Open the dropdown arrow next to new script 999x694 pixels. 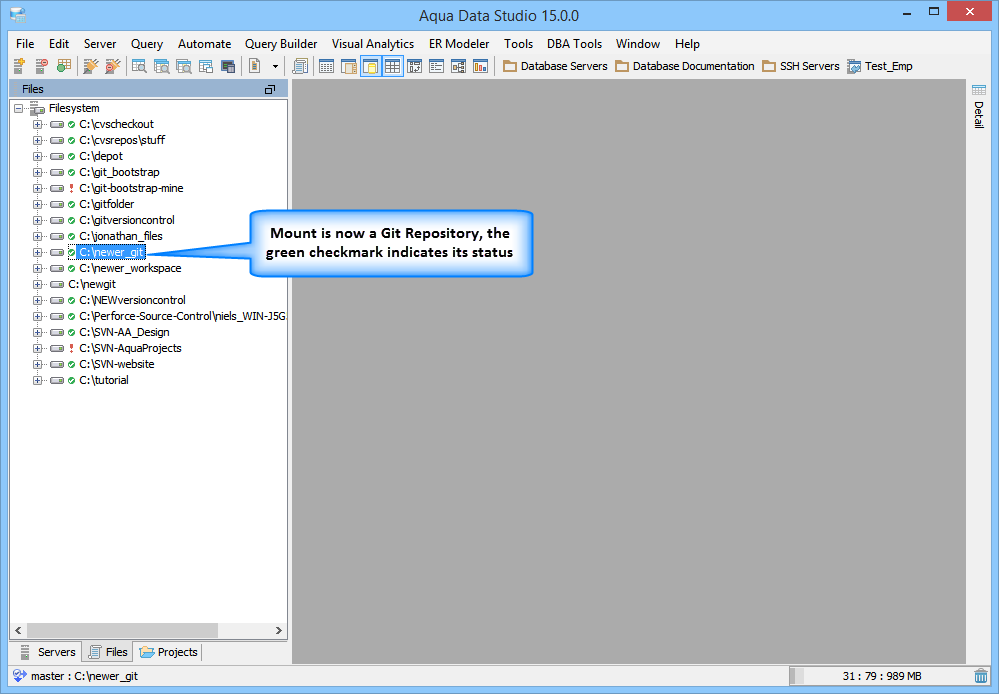pos(275,66)
